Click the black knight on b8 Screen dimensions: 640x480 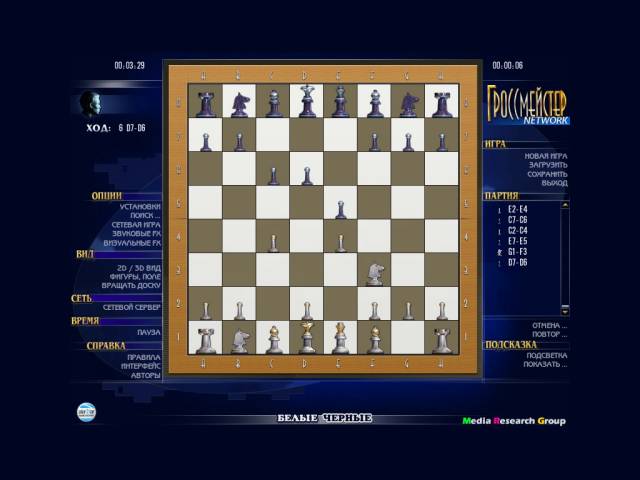pos(240,103)
